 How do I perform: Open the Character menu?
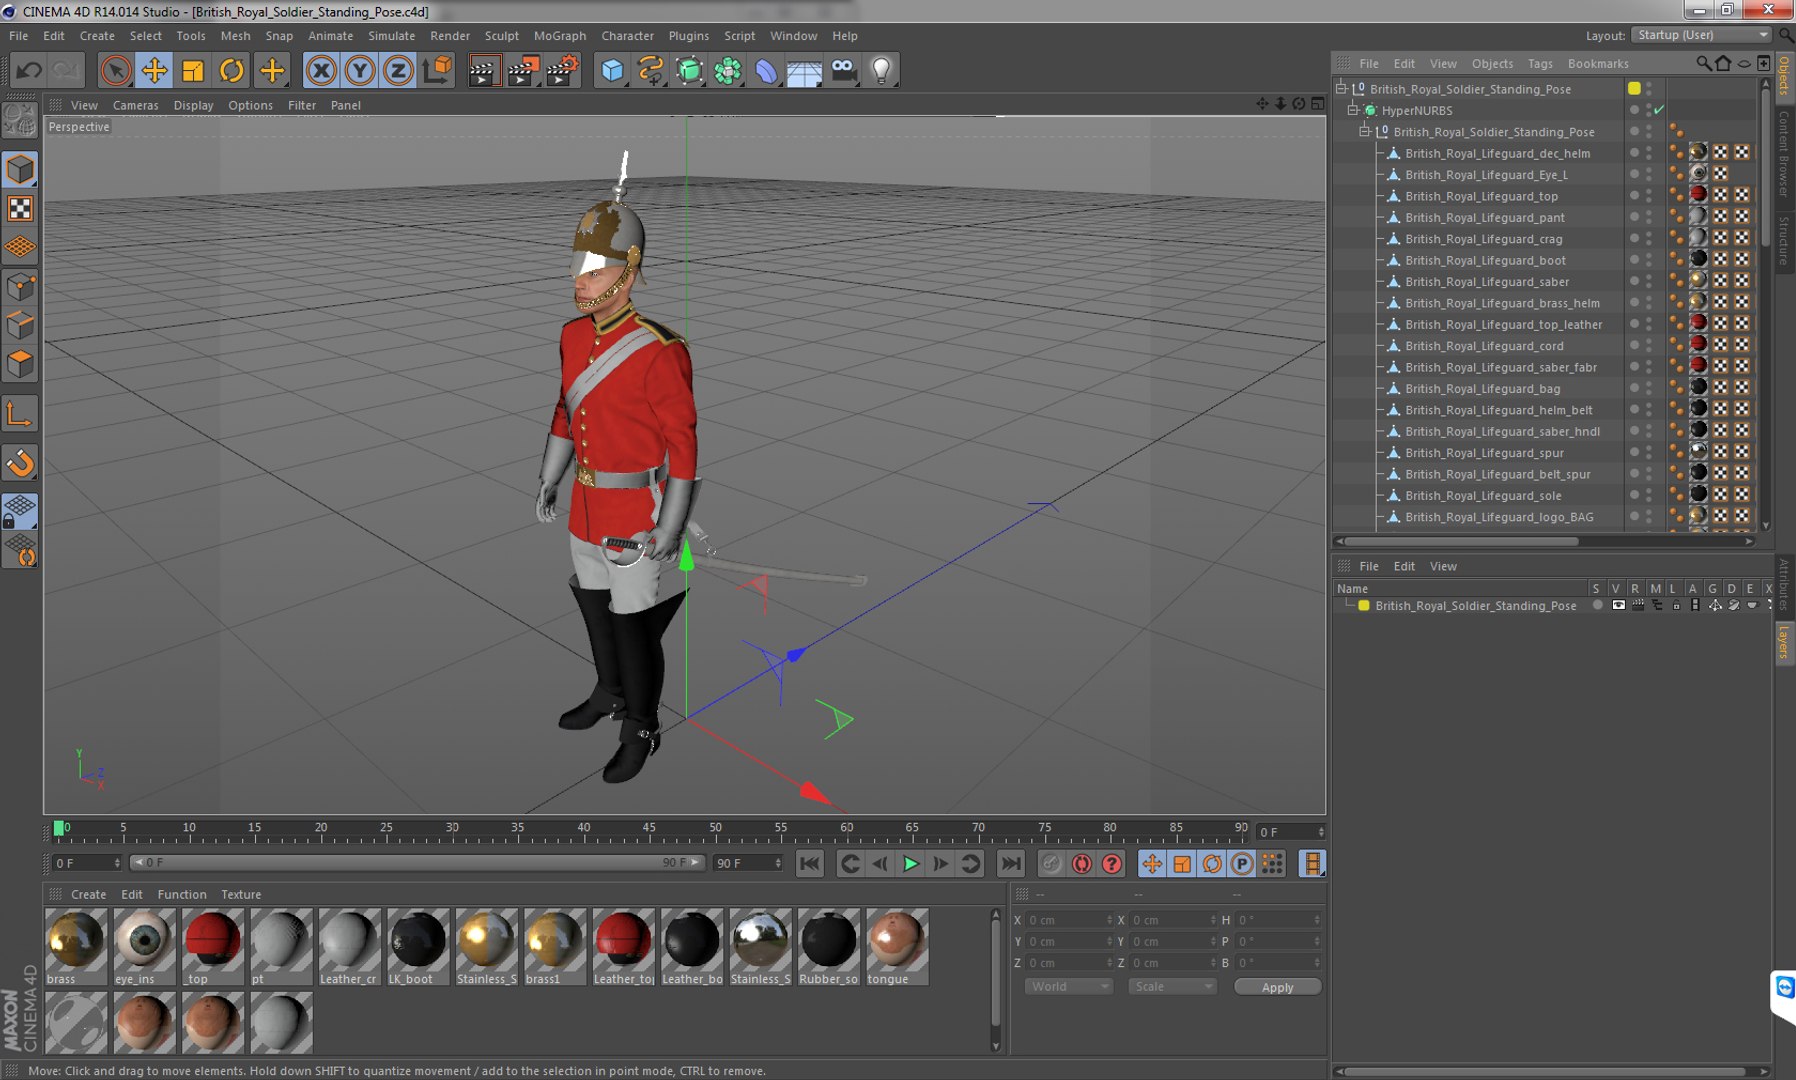627,35
